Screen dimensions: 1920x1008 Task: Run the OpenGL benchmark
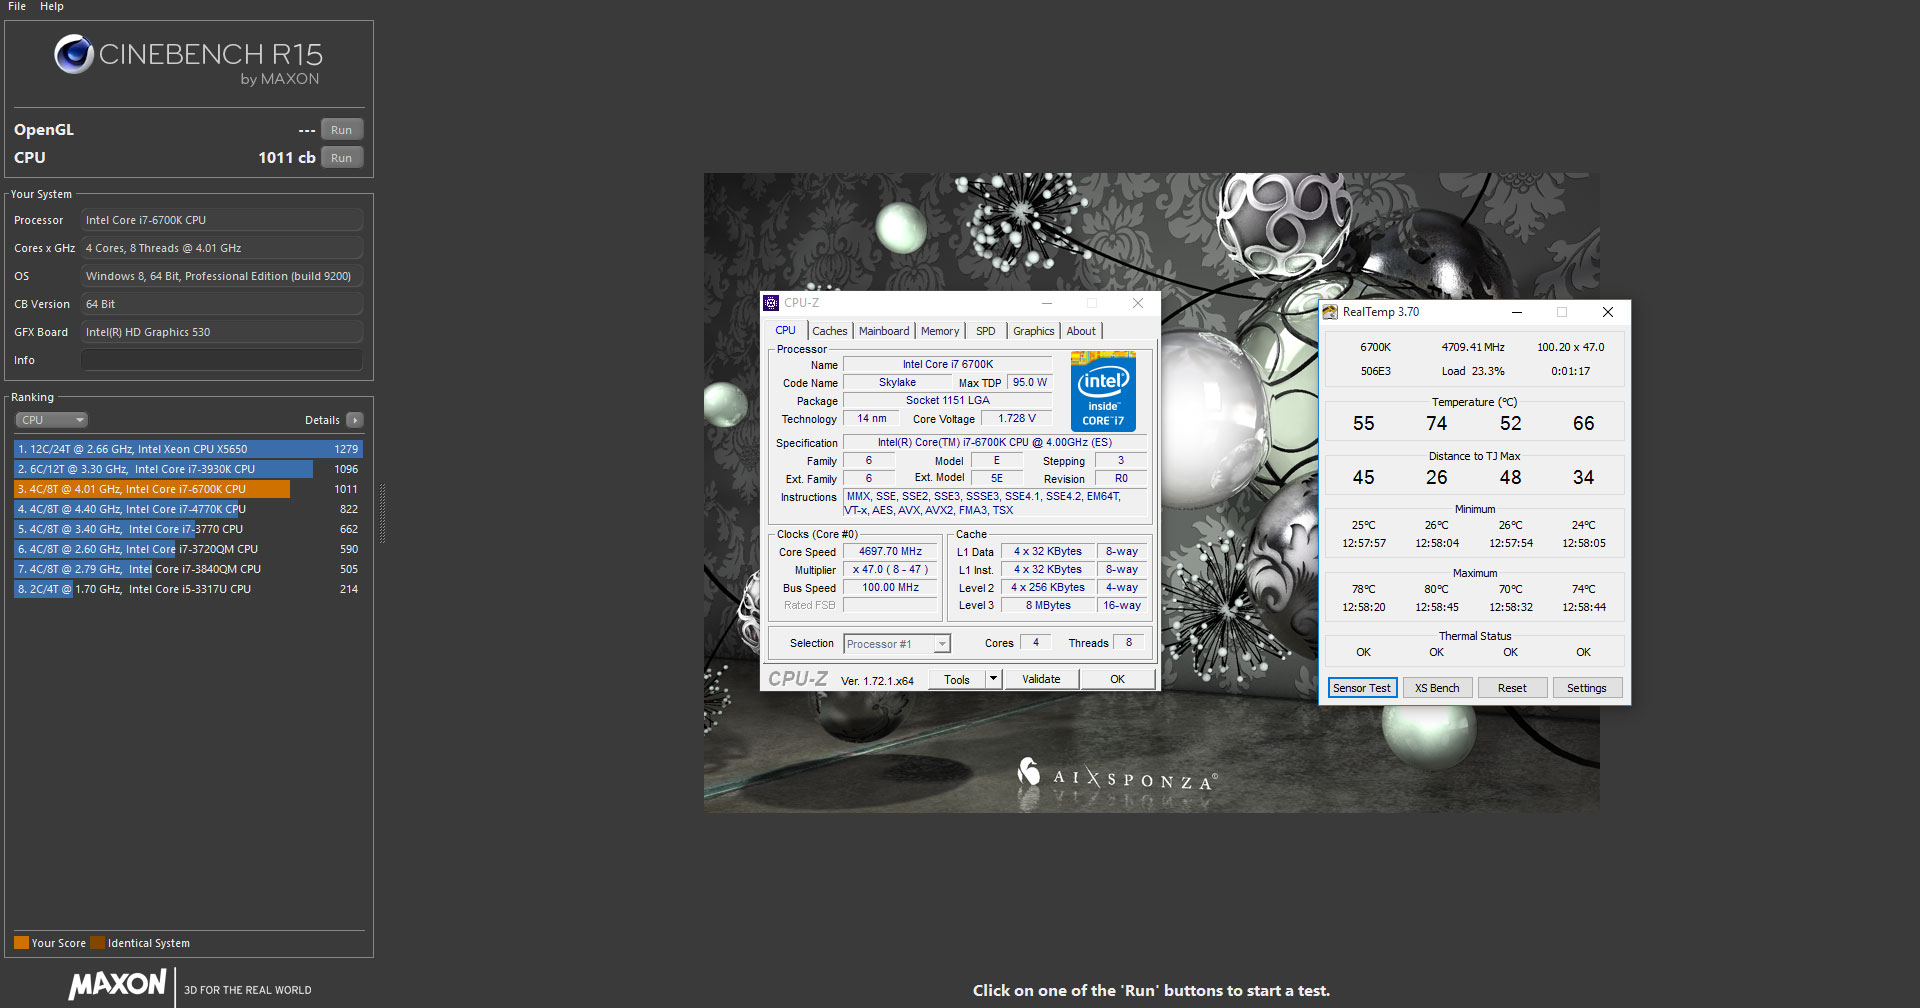click(x=342, y=130)
